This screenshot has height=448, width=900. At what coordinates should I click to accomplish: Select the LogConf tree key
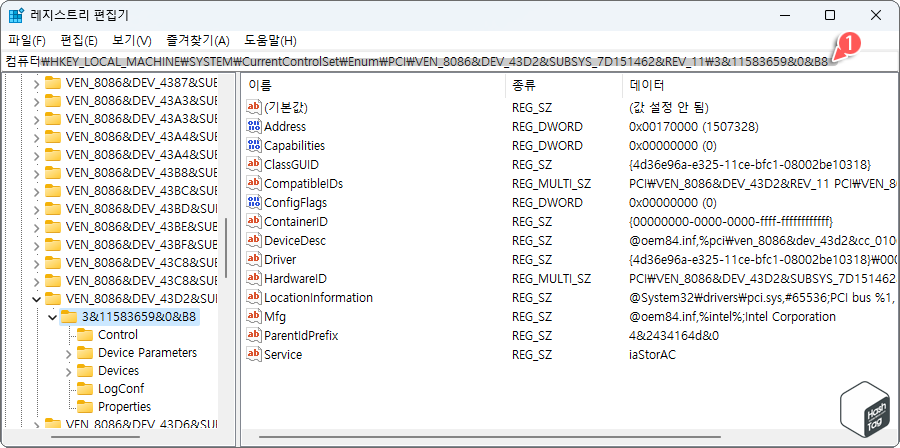point(121,388)
